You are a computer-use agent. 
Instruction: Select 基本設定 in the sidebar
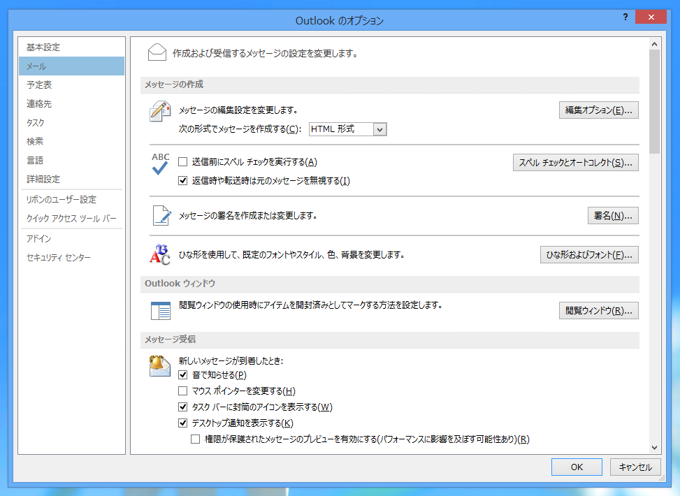[72, 47]
